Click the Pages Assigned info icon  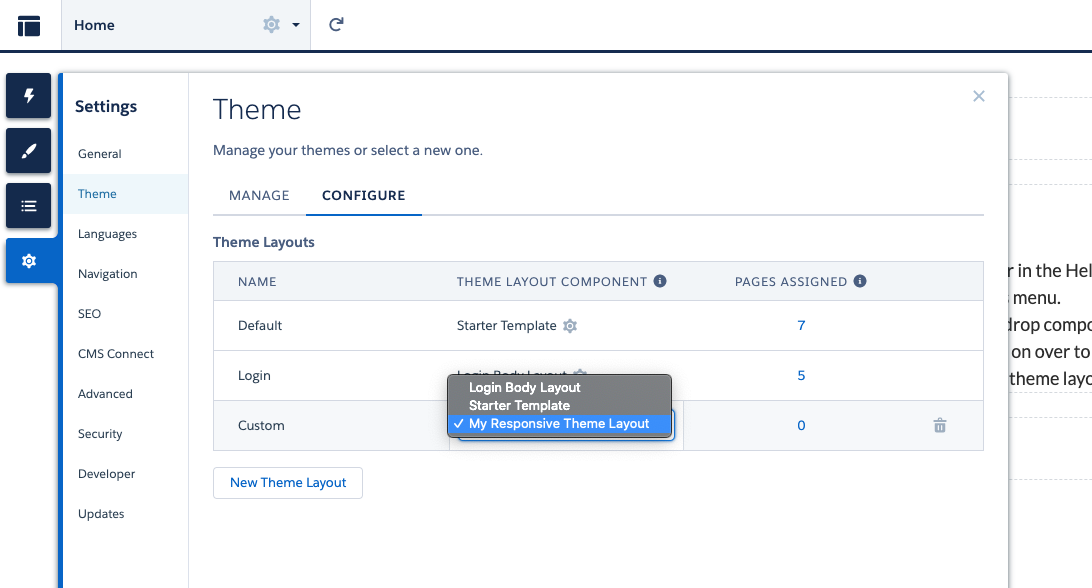coord(860,281)
